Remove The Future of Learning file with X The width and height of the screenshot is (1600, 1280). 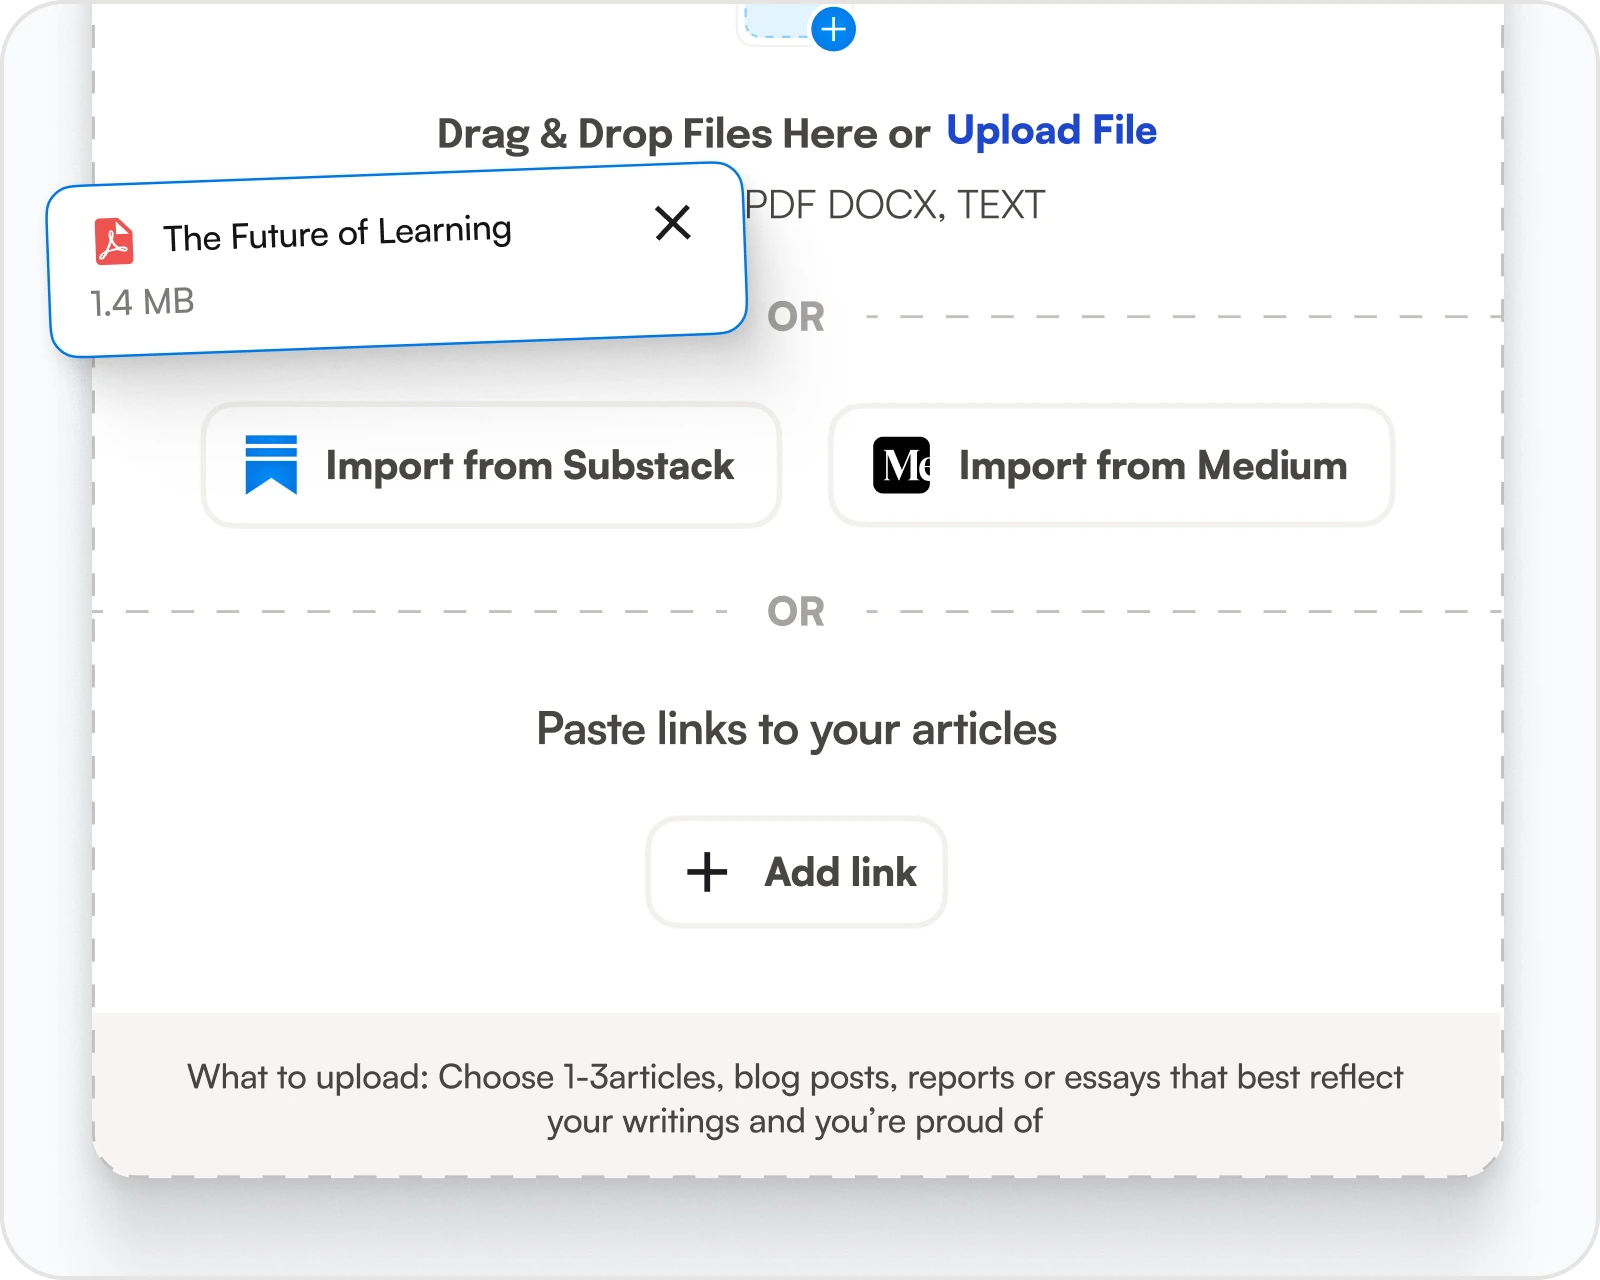click(x=673, y=222)
